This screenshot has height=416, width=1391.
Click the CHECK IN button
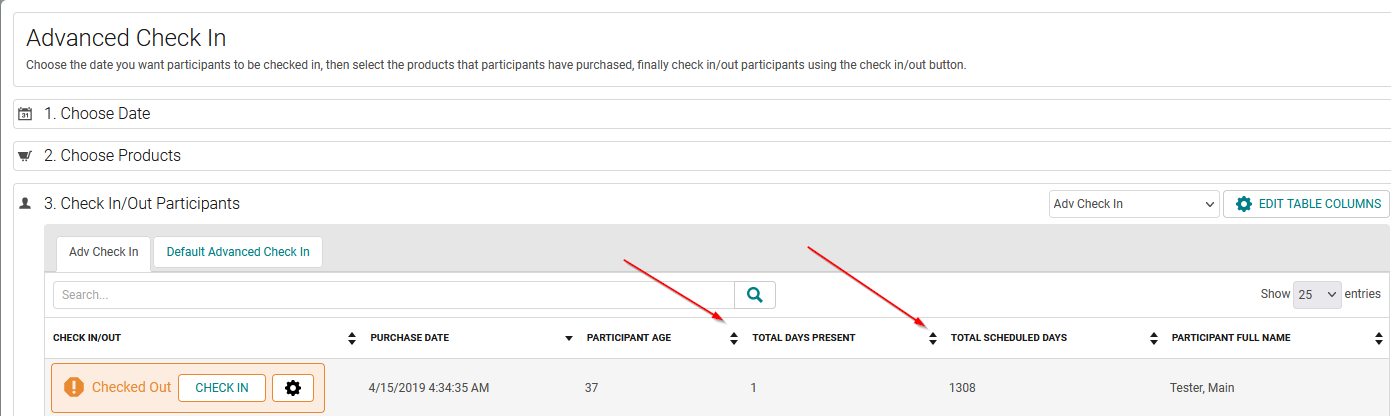pyautogui.click(x=222, y=388)
